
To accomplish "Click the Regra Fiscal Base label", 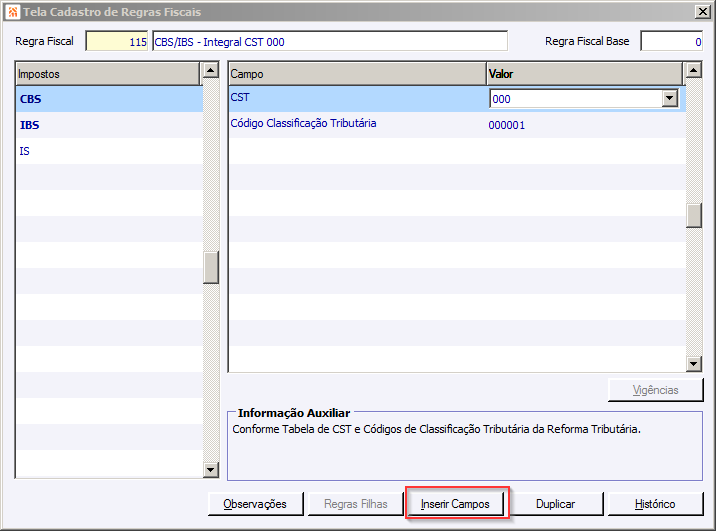I will pos(587,41).
